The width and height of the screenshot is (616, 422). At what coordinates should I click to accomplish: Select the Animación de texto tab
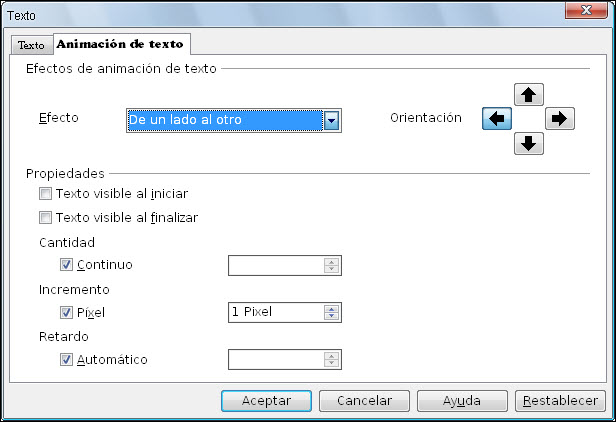[121, 44]
